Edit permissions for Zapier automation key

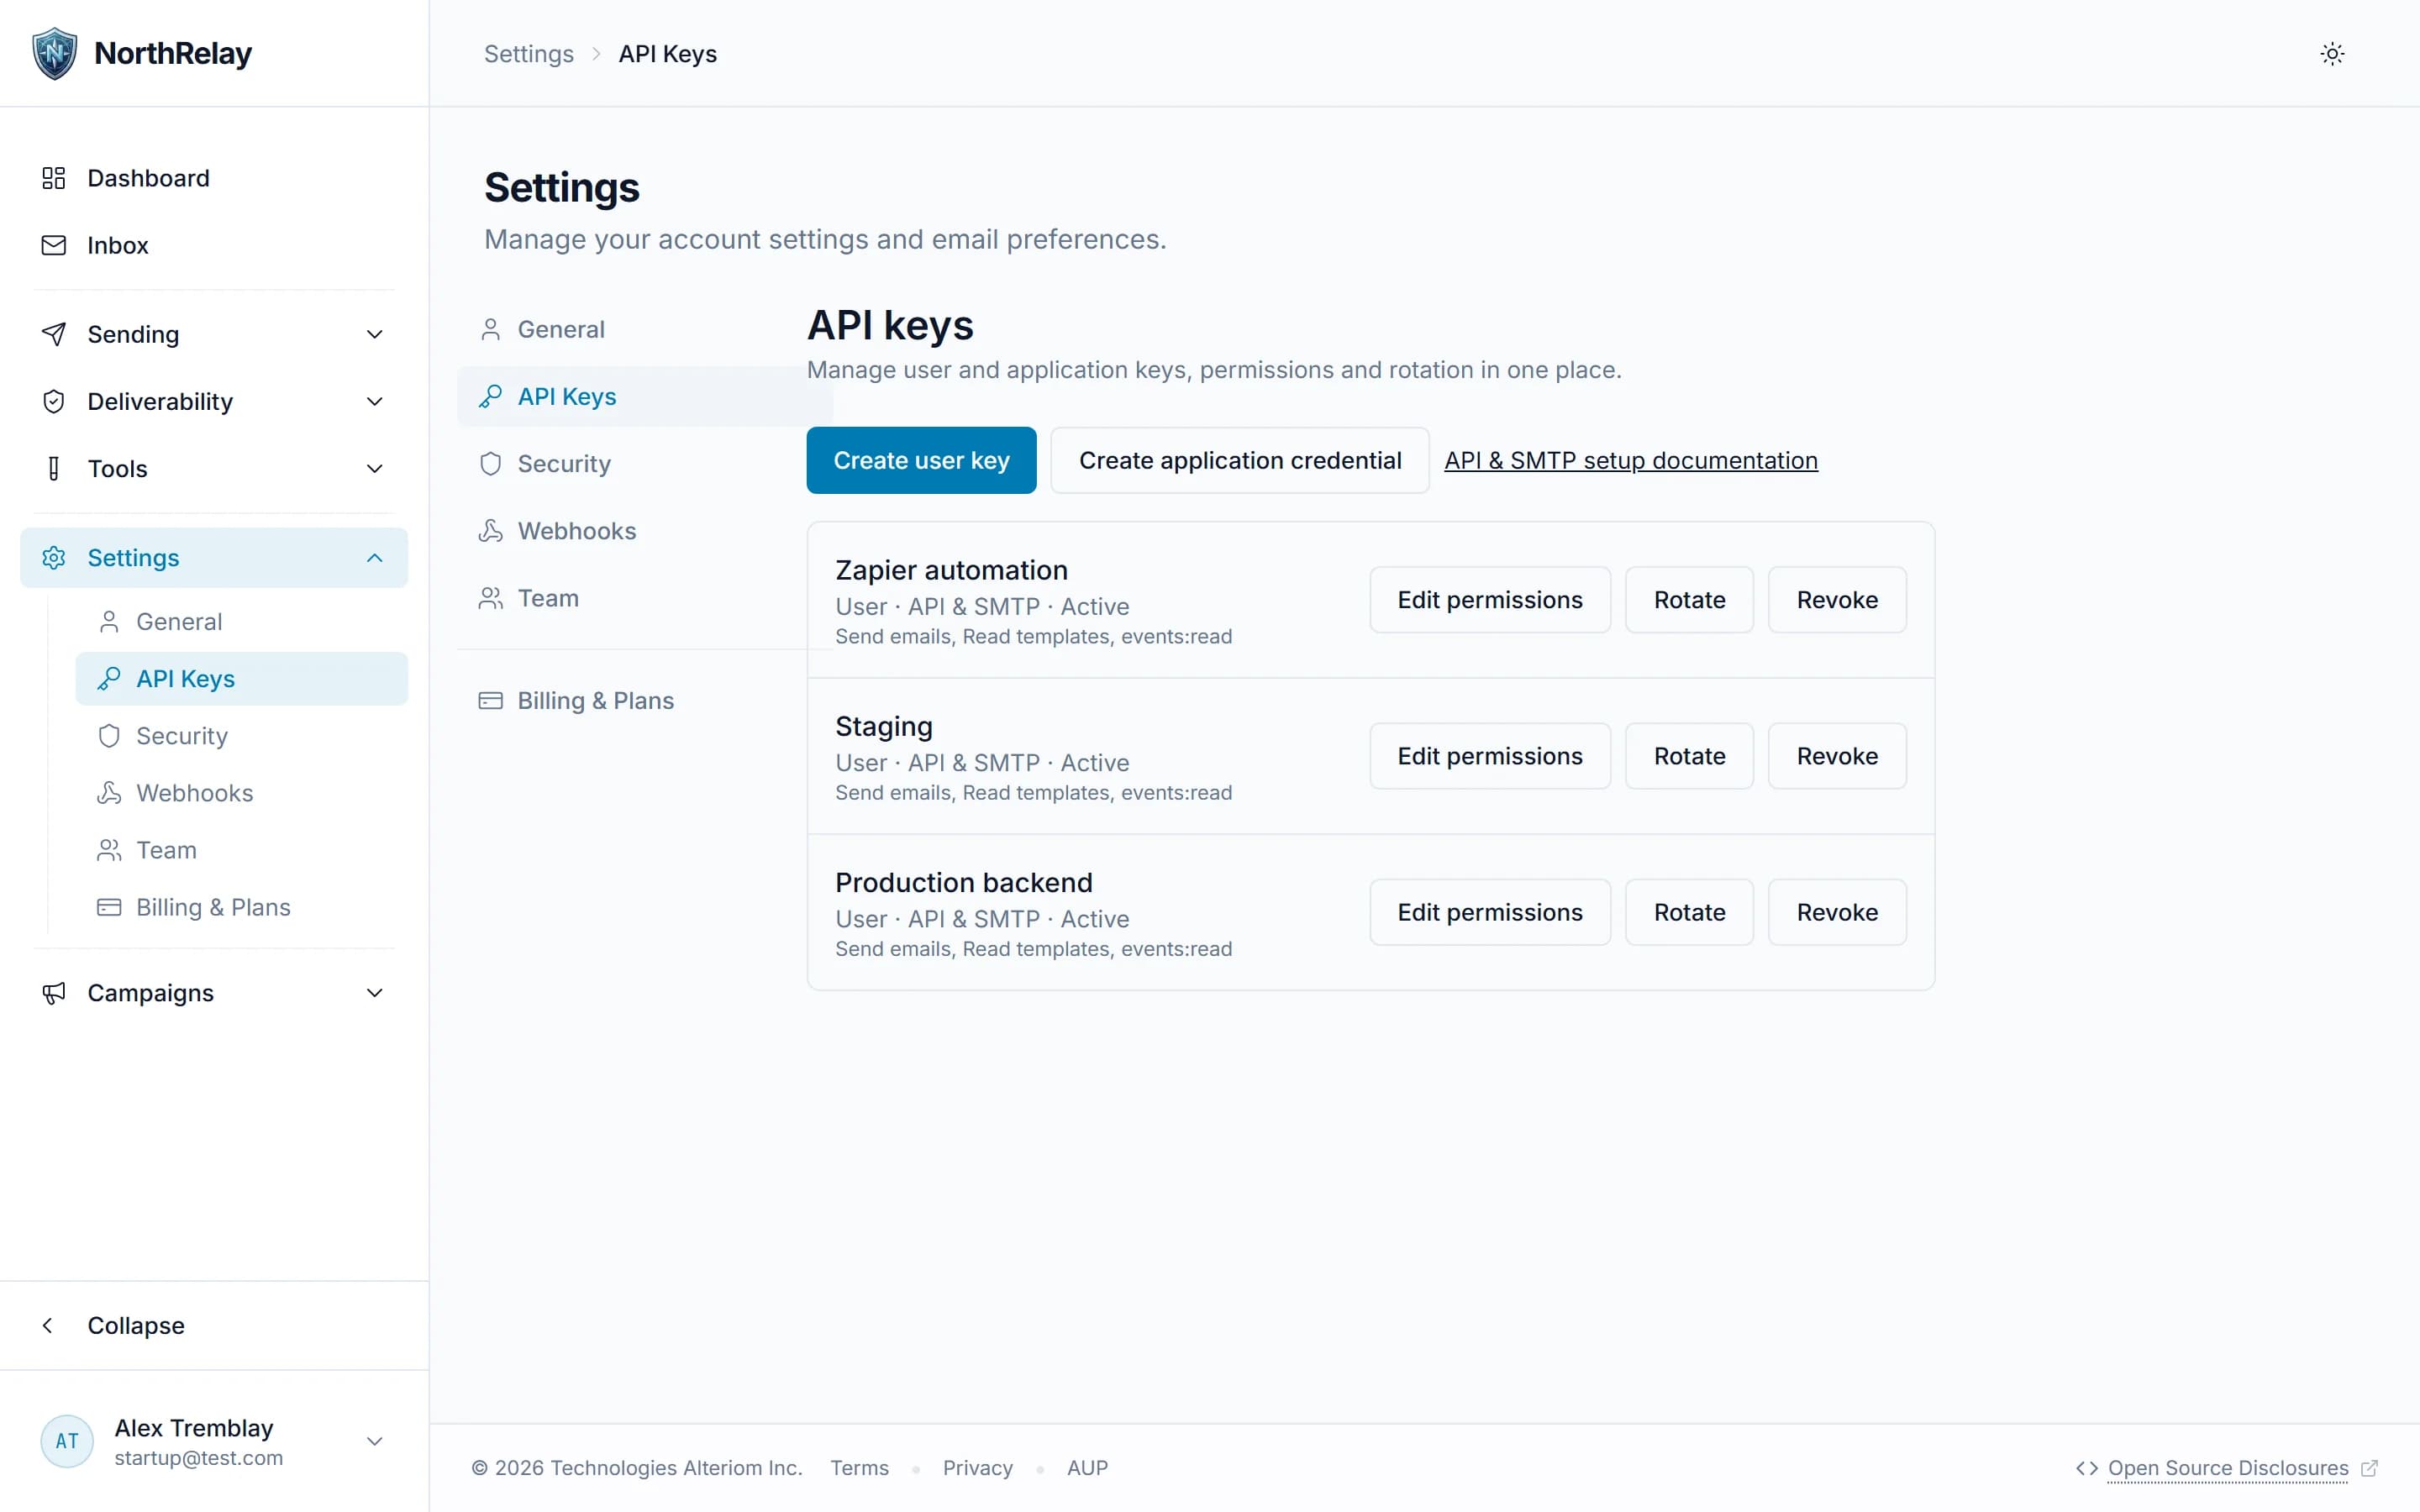click(x=1490, y=600)
